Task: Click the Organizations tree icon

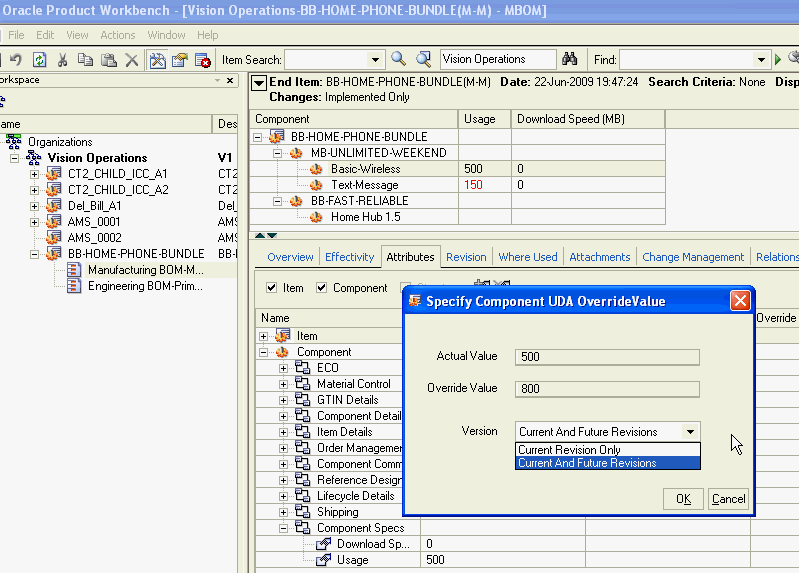Action: [14, 141]
